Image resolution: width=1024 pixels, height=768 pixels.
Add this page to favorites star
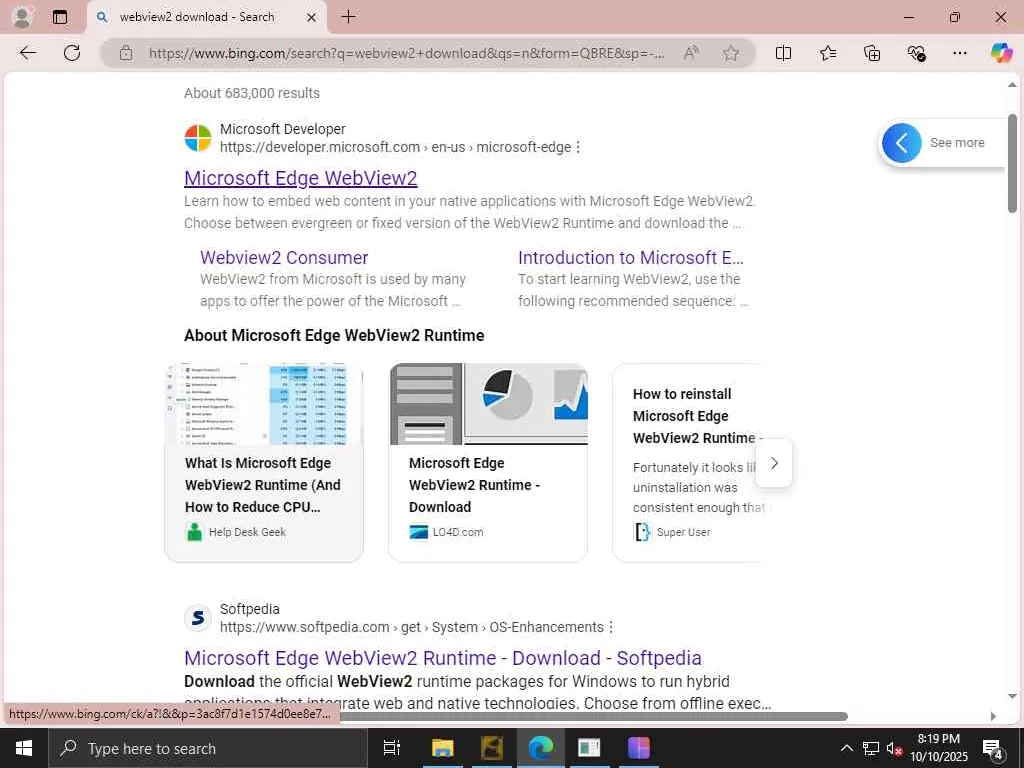tap(731, 54)
